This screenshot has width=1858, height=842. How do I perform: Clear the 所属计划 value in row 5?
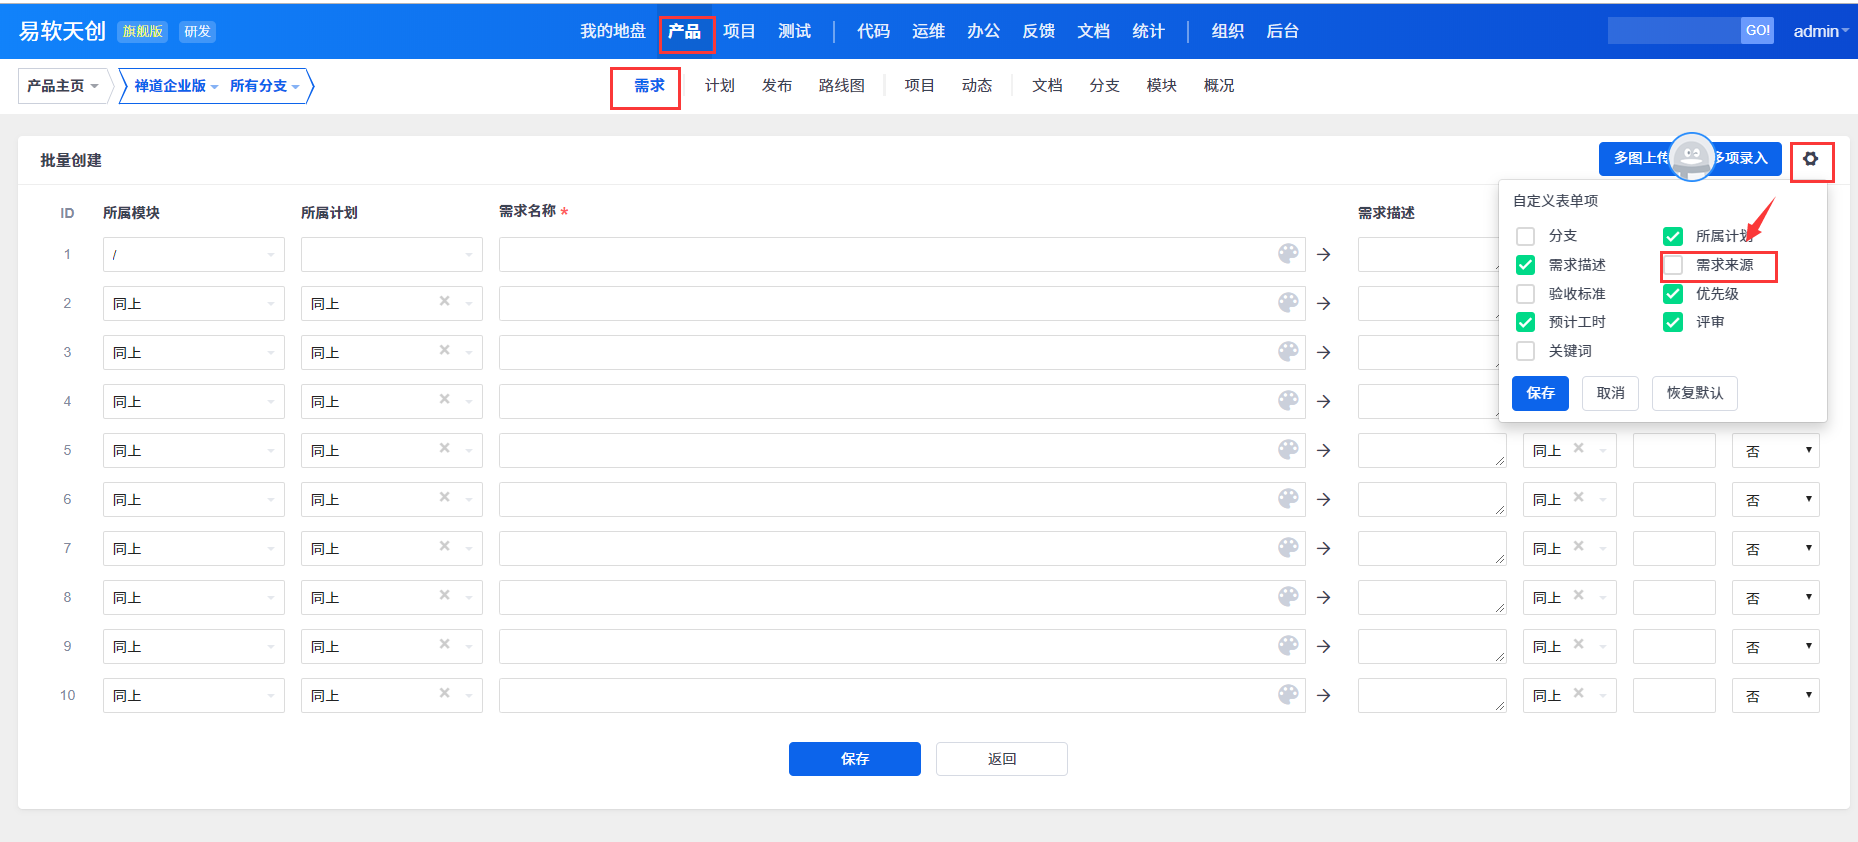tap(445, 448)
